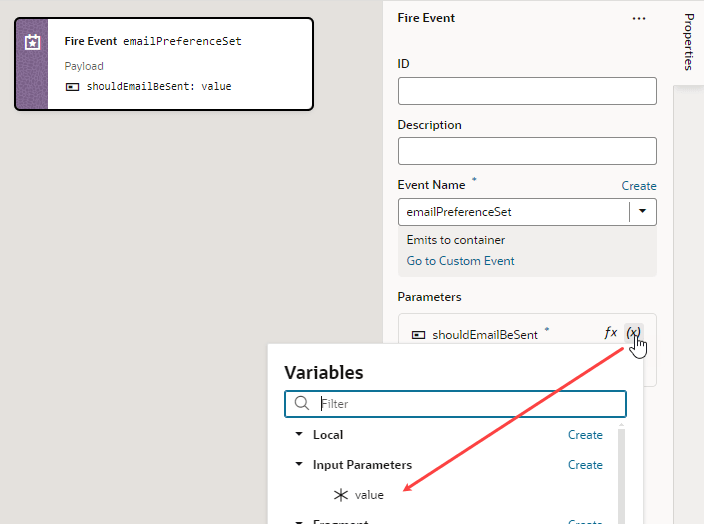Image resolution: width=704 pixels, height=524 pixels.
Task: Click the payload icon in Fire Event card
Action: (72, 86)
